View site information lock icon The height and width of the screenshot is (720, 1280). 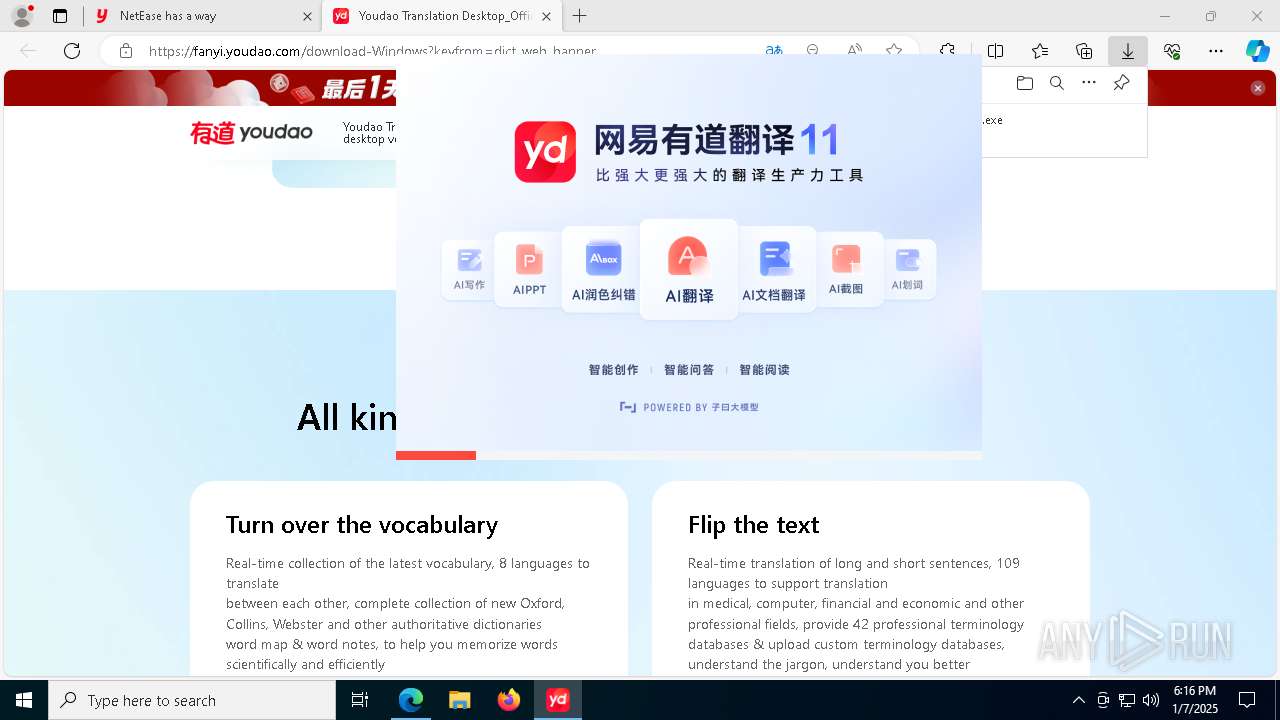pyautogui.click(x=125, y=51)
